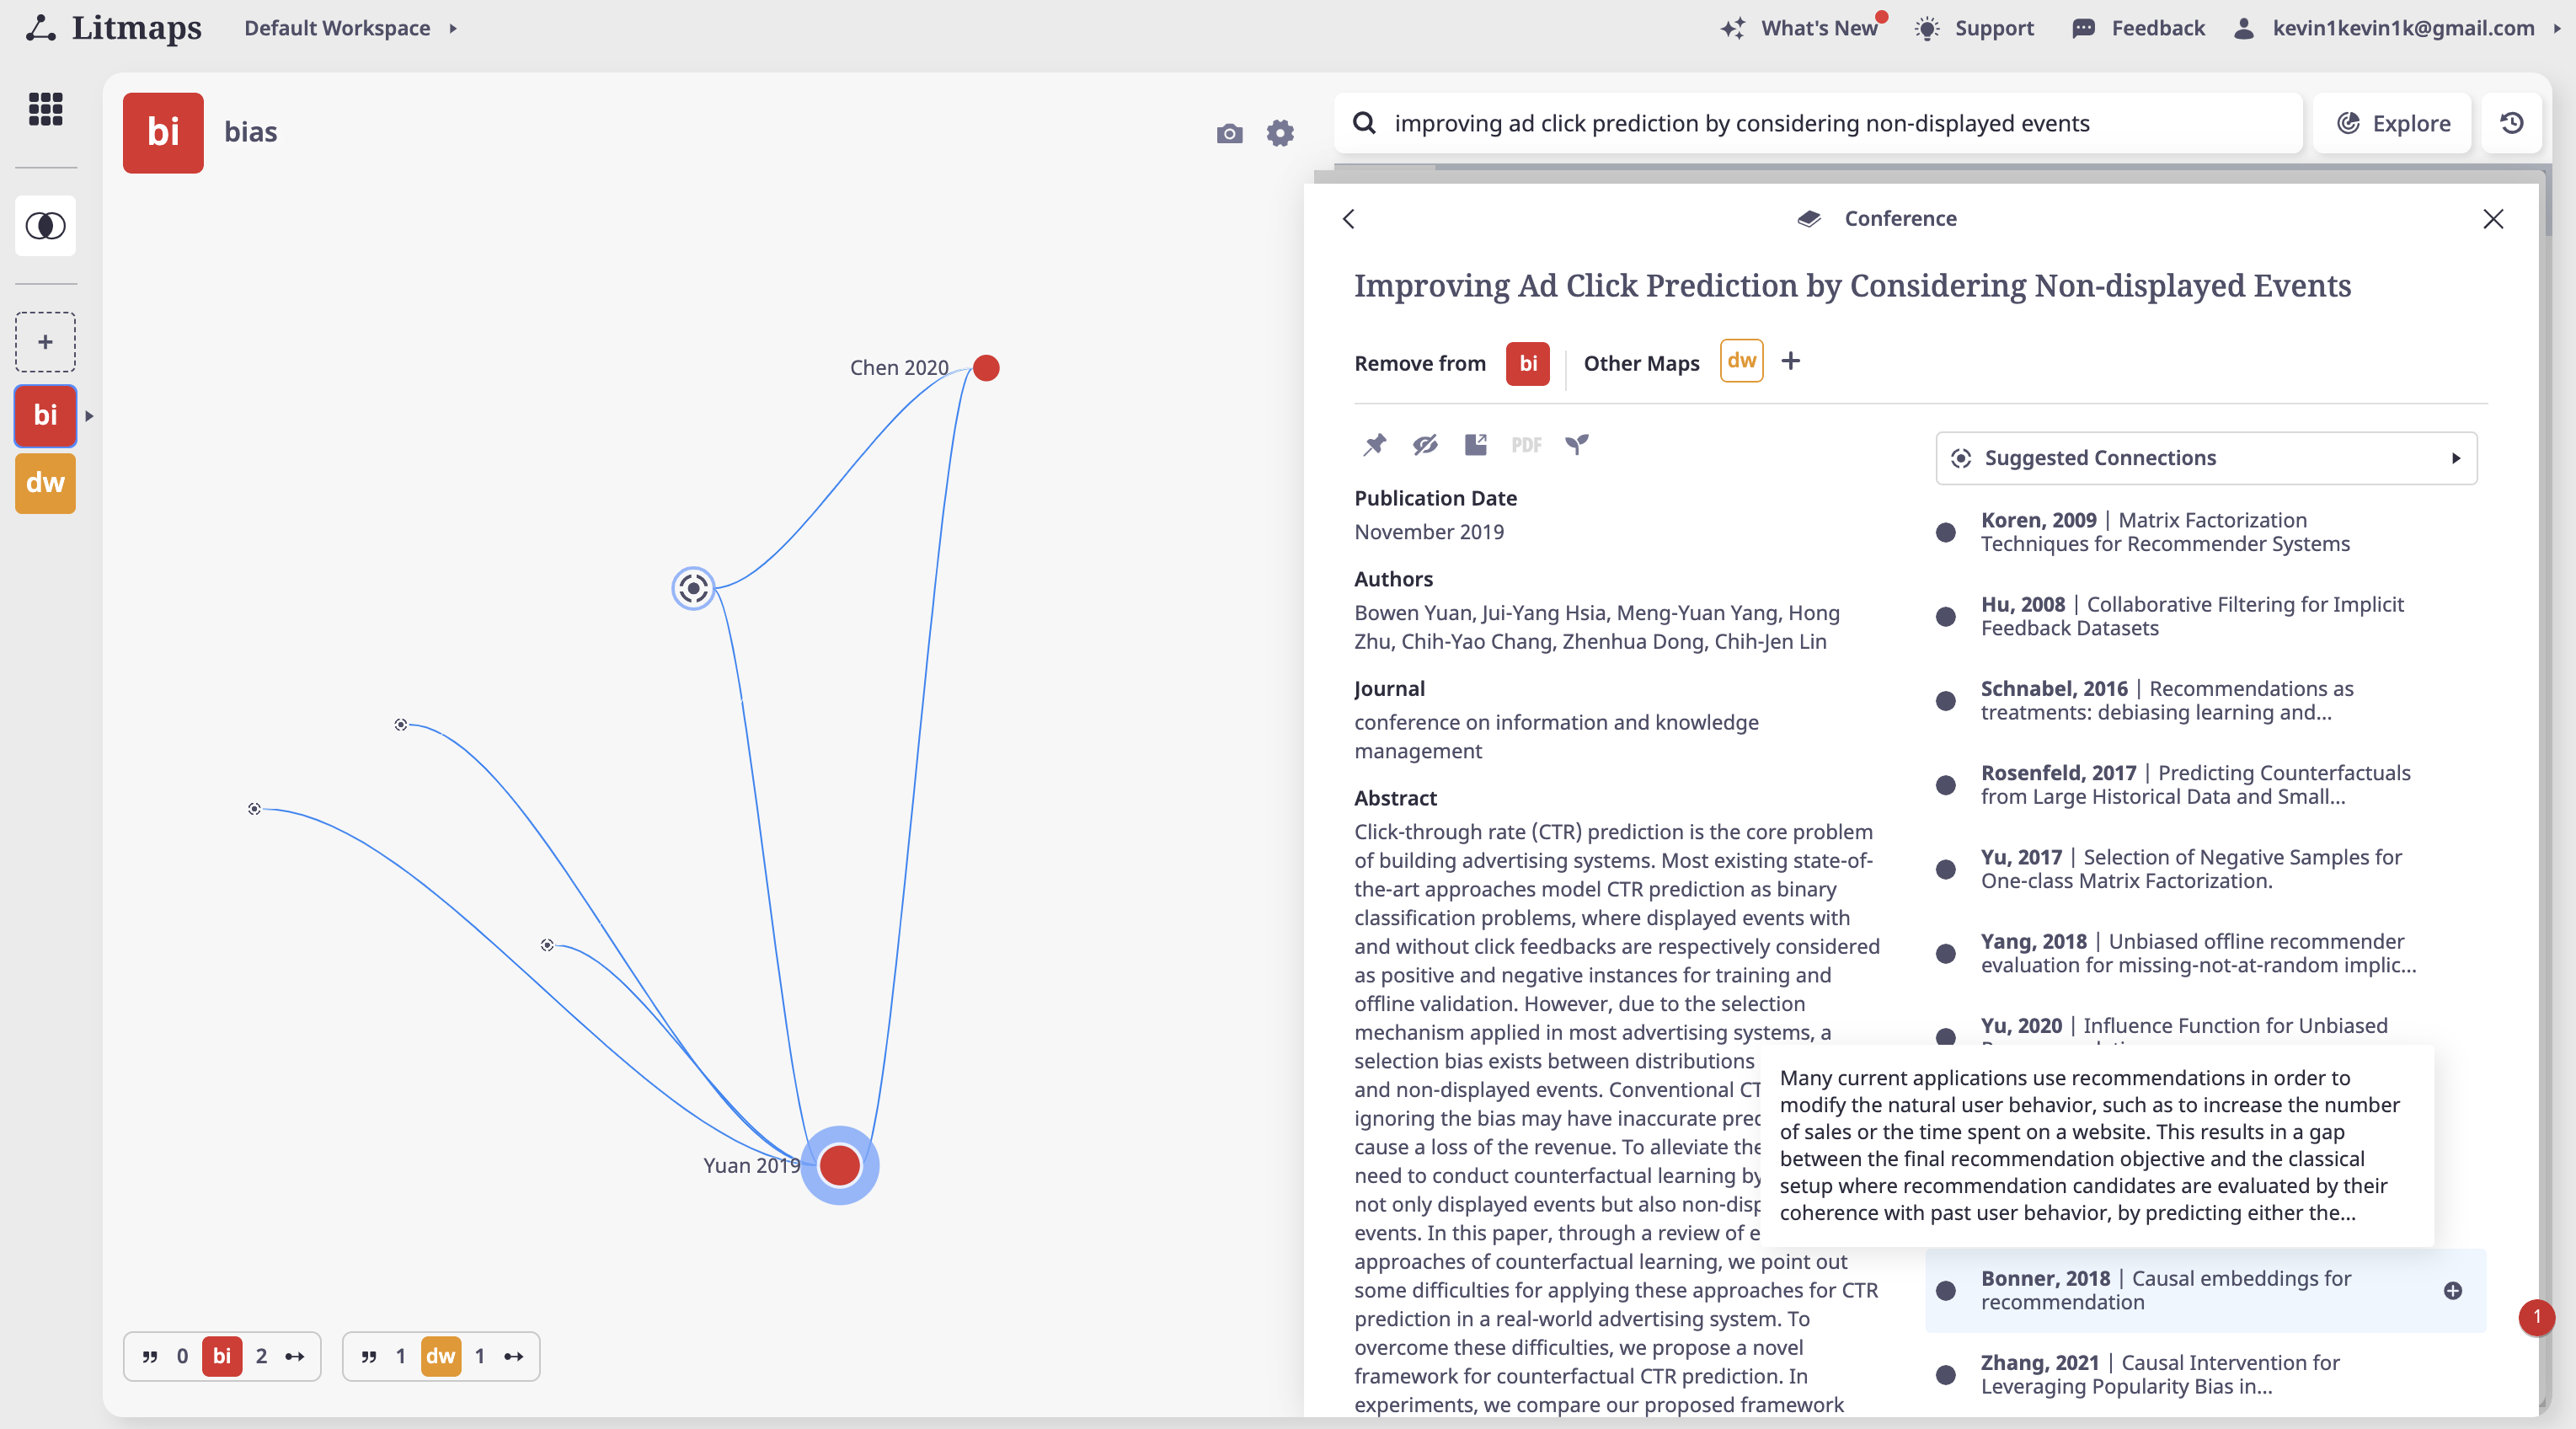Click the dot beside Koren, 2009

click(x=1946, y=532)
